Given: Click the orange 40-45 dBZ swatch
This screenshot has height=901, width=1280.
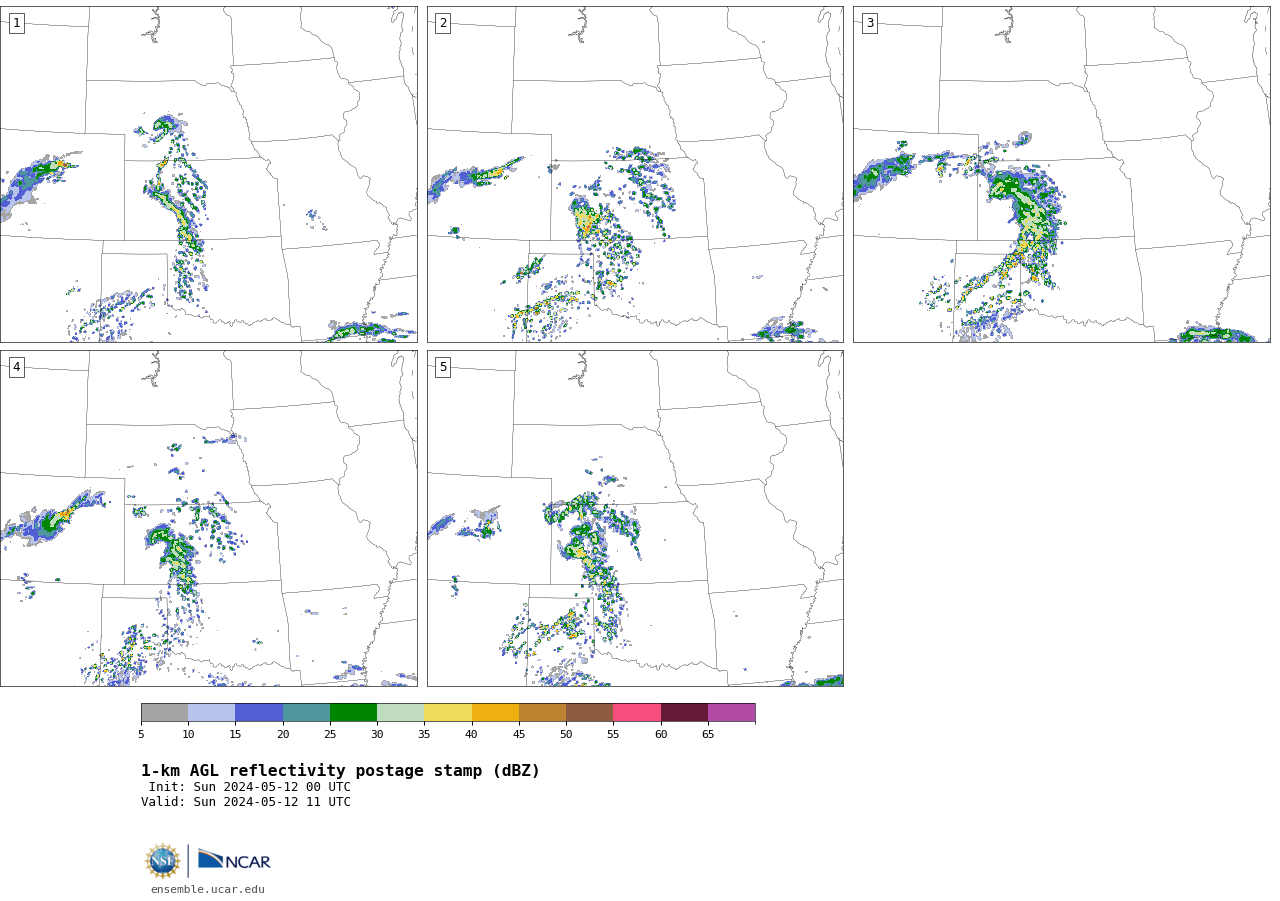Looking at the screenshot, I should pyautogui.click(x=495, y=712).
